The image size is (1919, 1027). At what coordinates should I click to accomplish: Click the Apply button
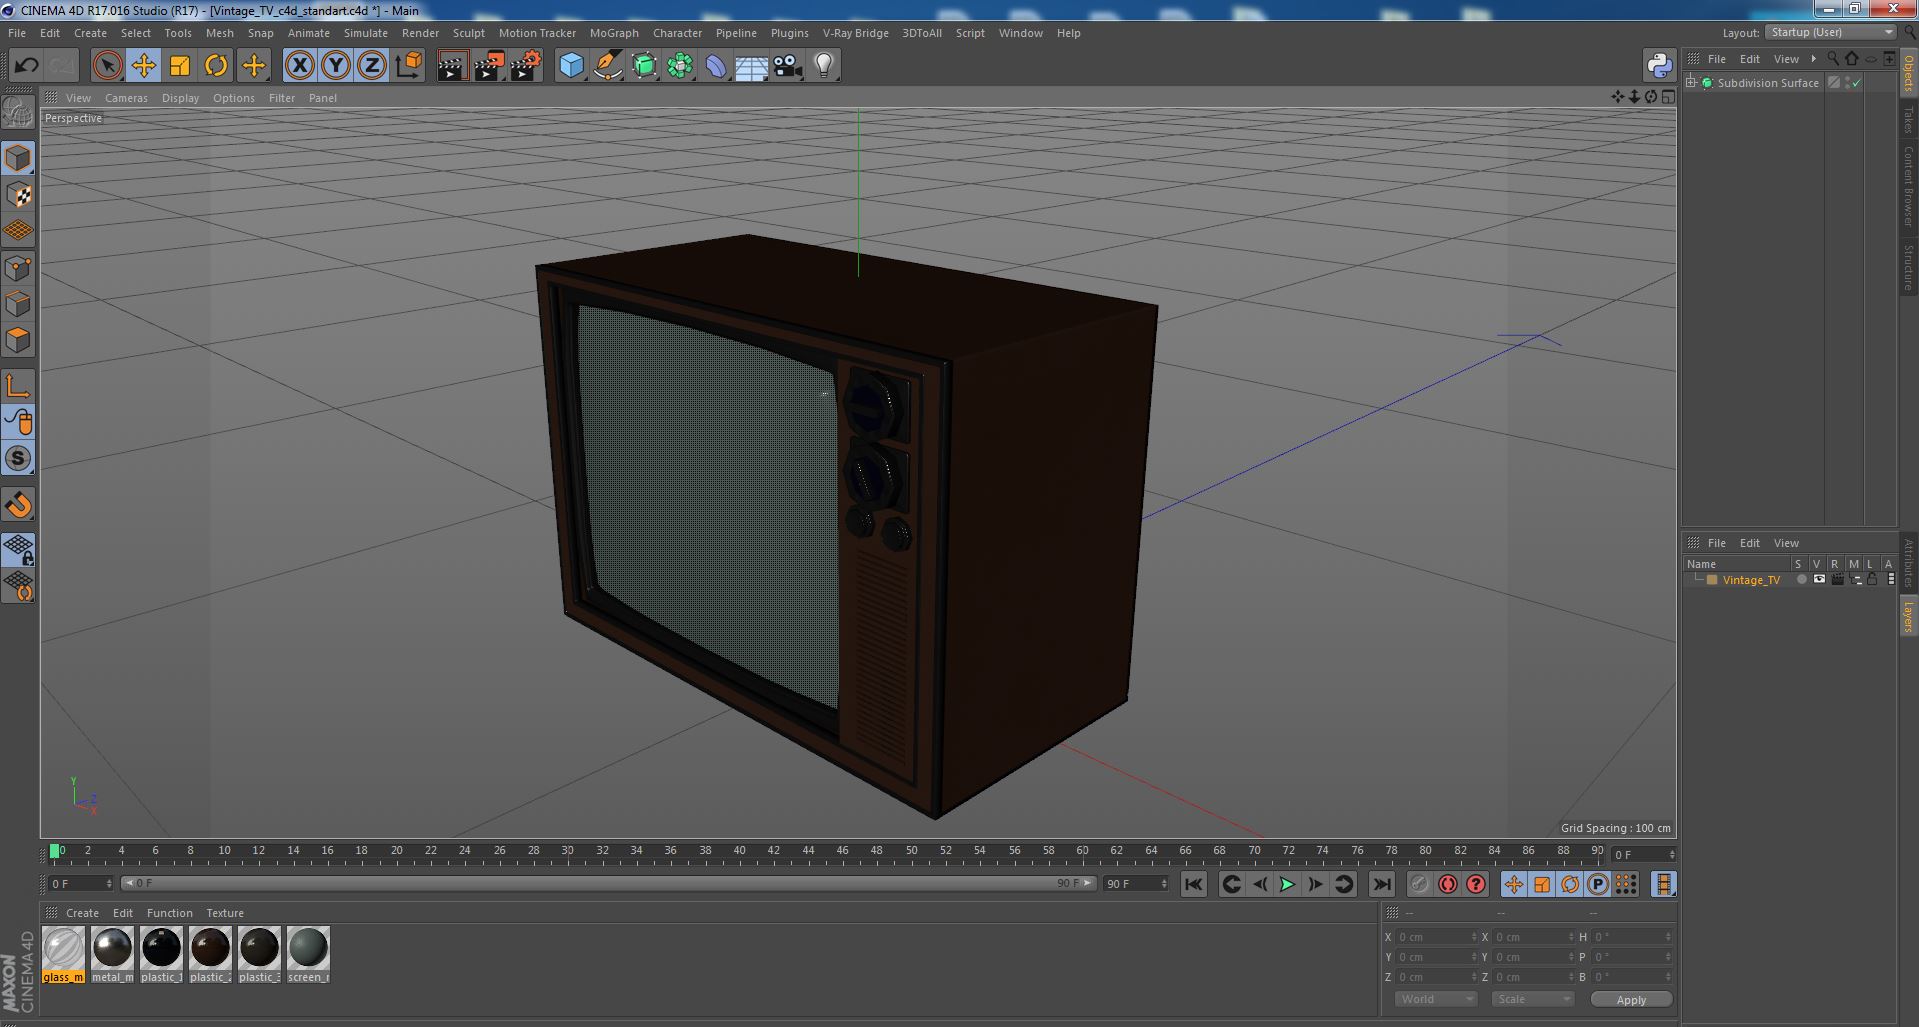coord(1631,1000)
